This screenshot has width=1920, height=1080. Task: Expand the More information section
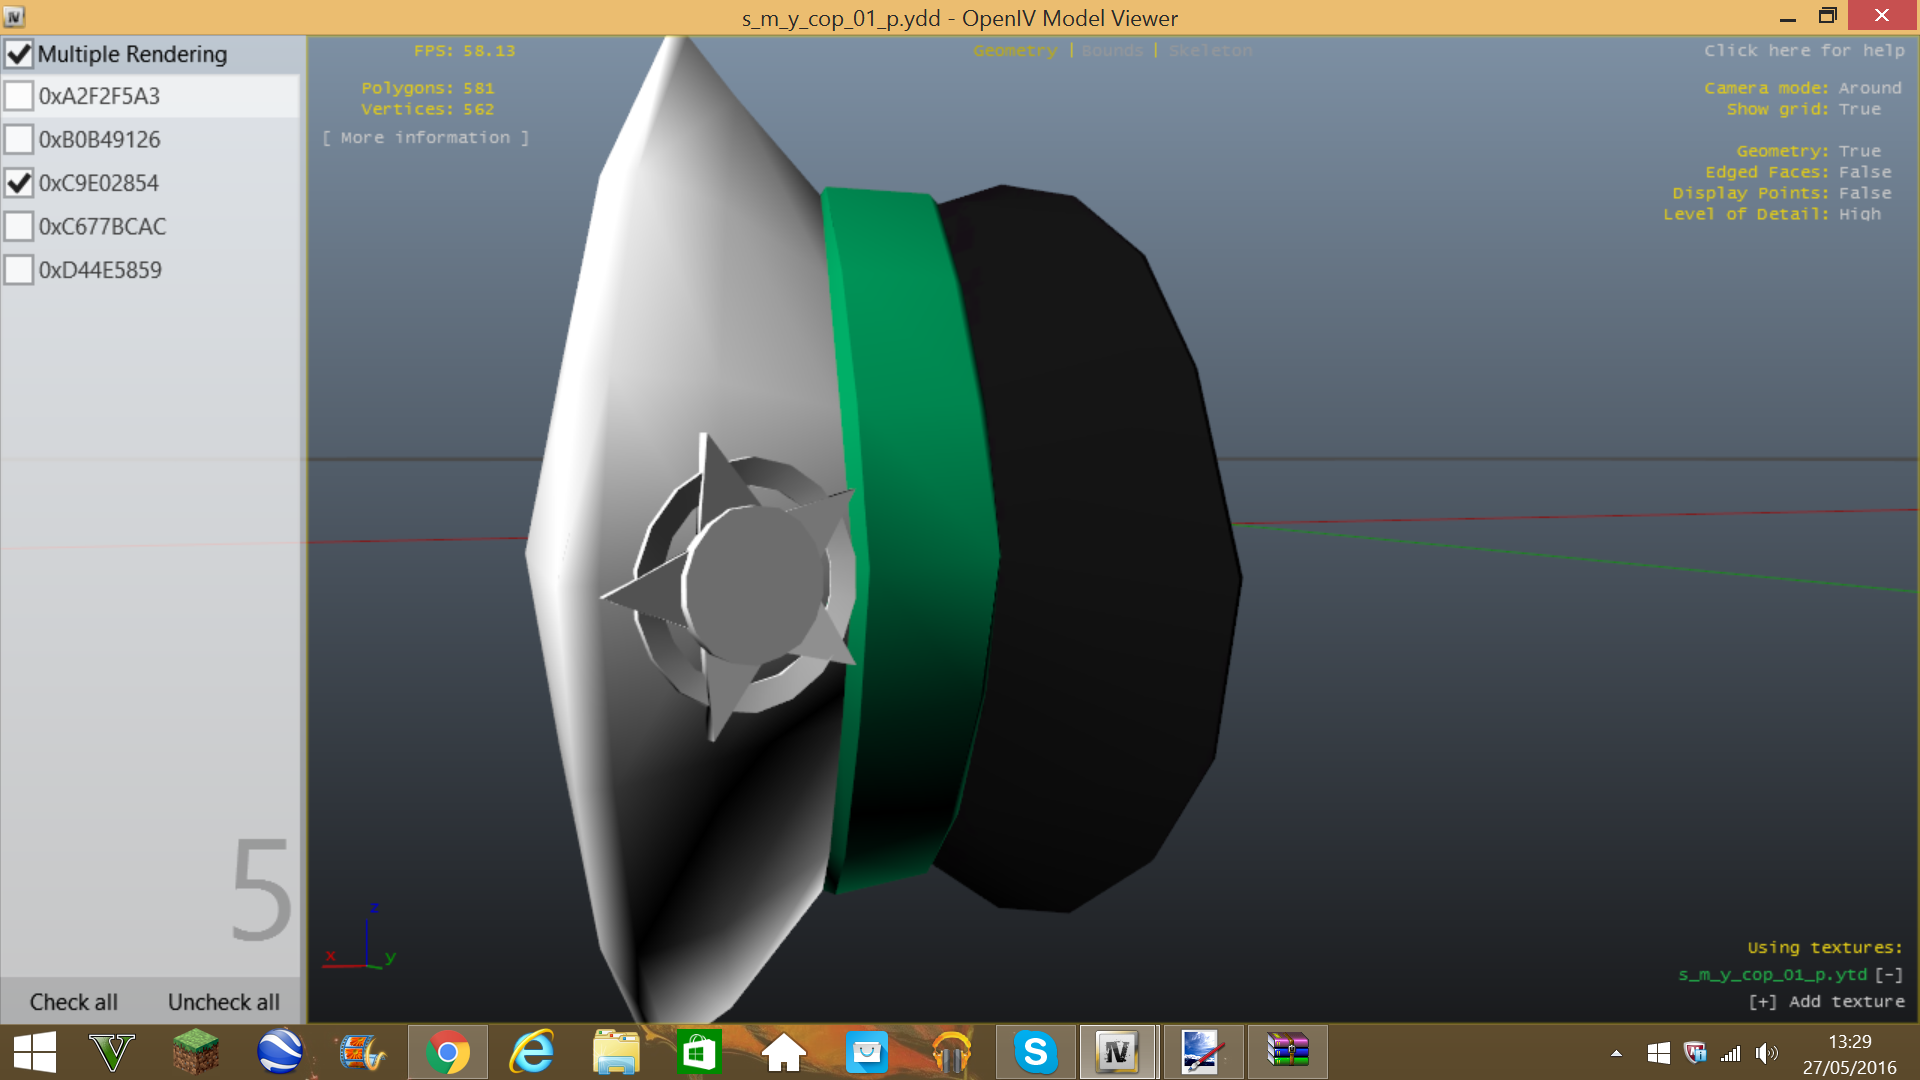click(425, 138)
